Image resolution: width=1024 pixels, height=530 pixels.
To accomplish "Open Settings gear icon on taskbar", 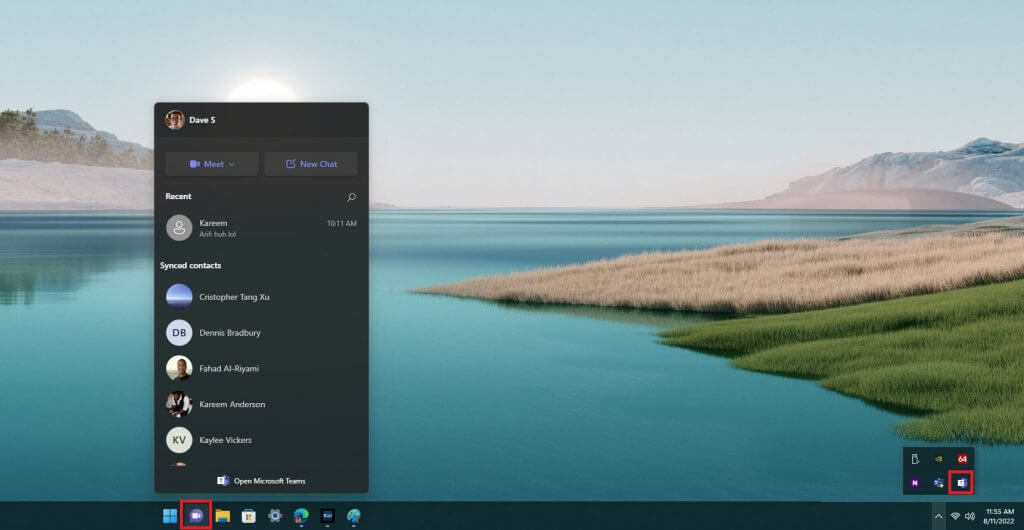I will (275, 516).
